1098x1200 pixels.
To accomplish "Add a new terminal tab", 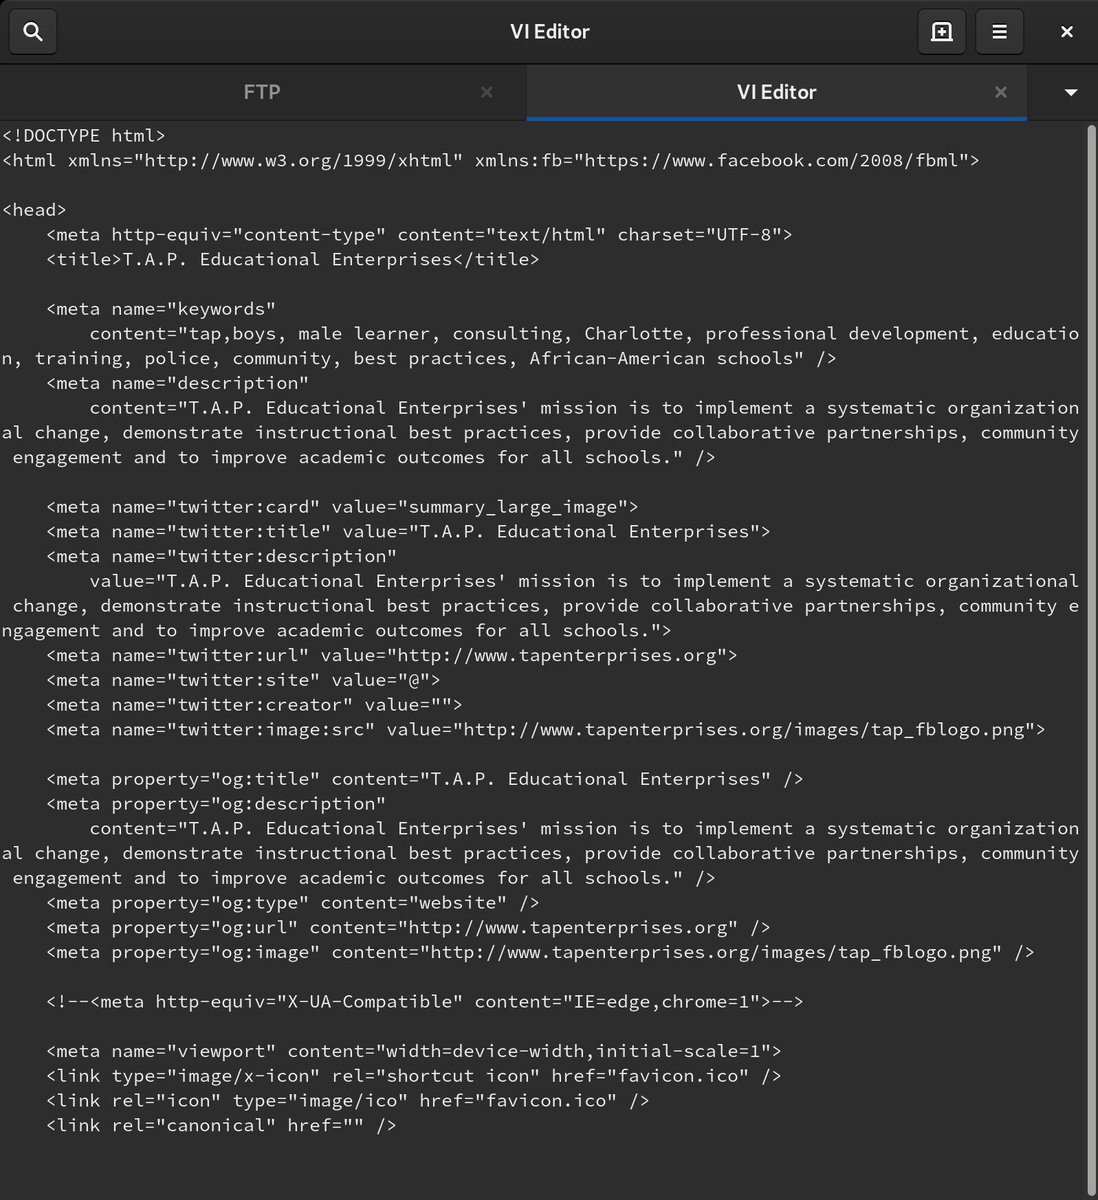I will [941, 32].
